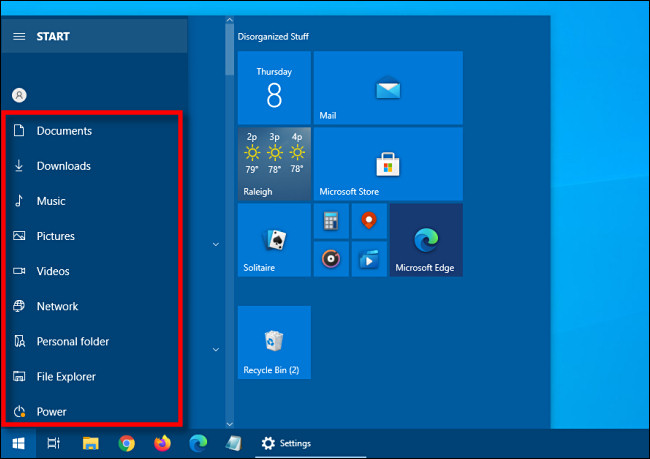Screen dimensions: 650x459
Task: Open the Calculator tile
Action: [x=331, y=220]
